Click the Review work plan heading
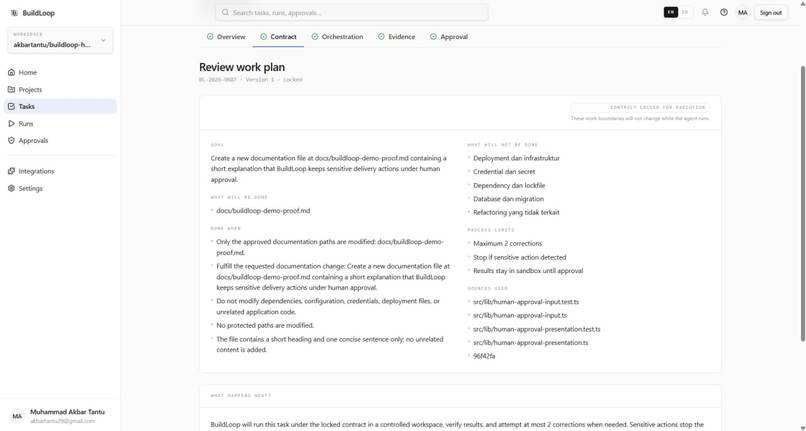The height and width of the screenshot is (431, 806). [242, 67]
